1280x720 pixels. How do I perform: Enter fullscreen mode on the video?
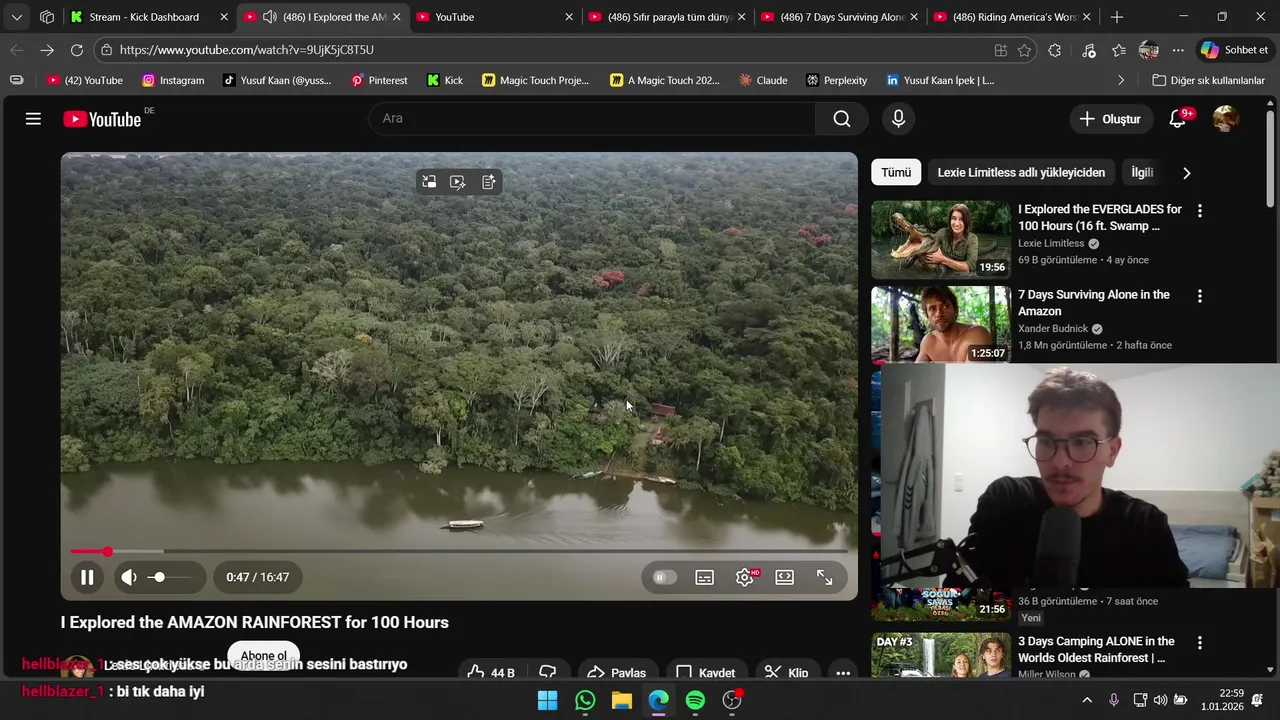tap(825, 577)
